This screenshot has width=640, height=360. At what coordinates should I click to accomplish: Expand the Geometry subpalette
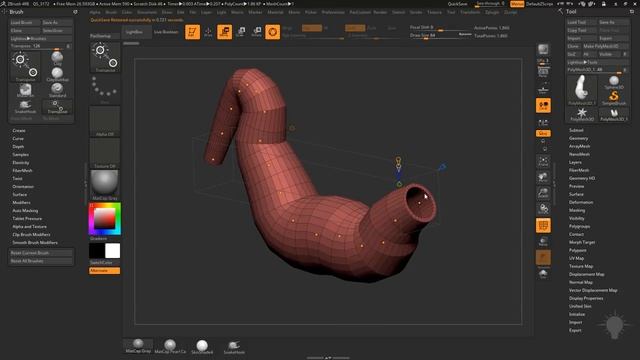(x=578, y=138)
